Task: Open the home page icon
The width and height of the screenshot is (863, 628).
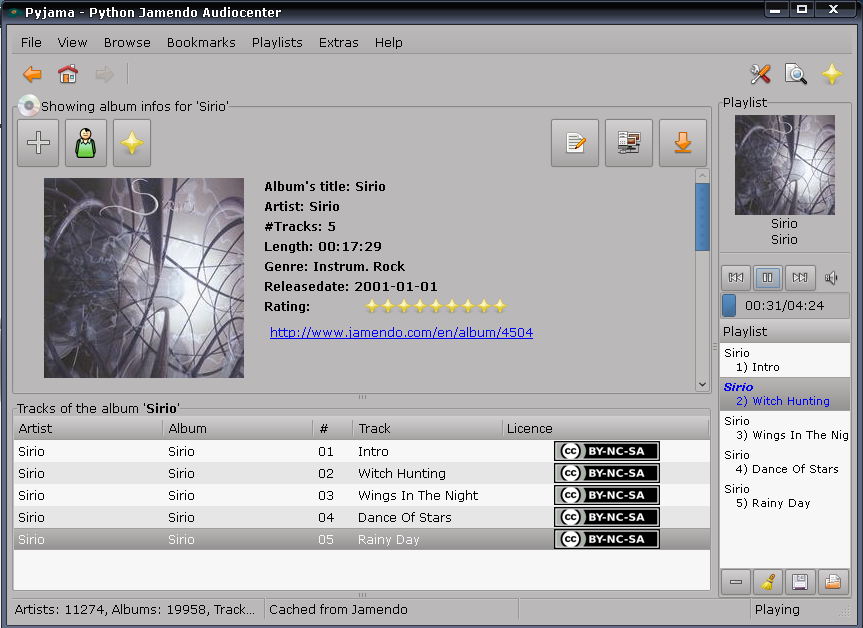Action: (68, 74)
